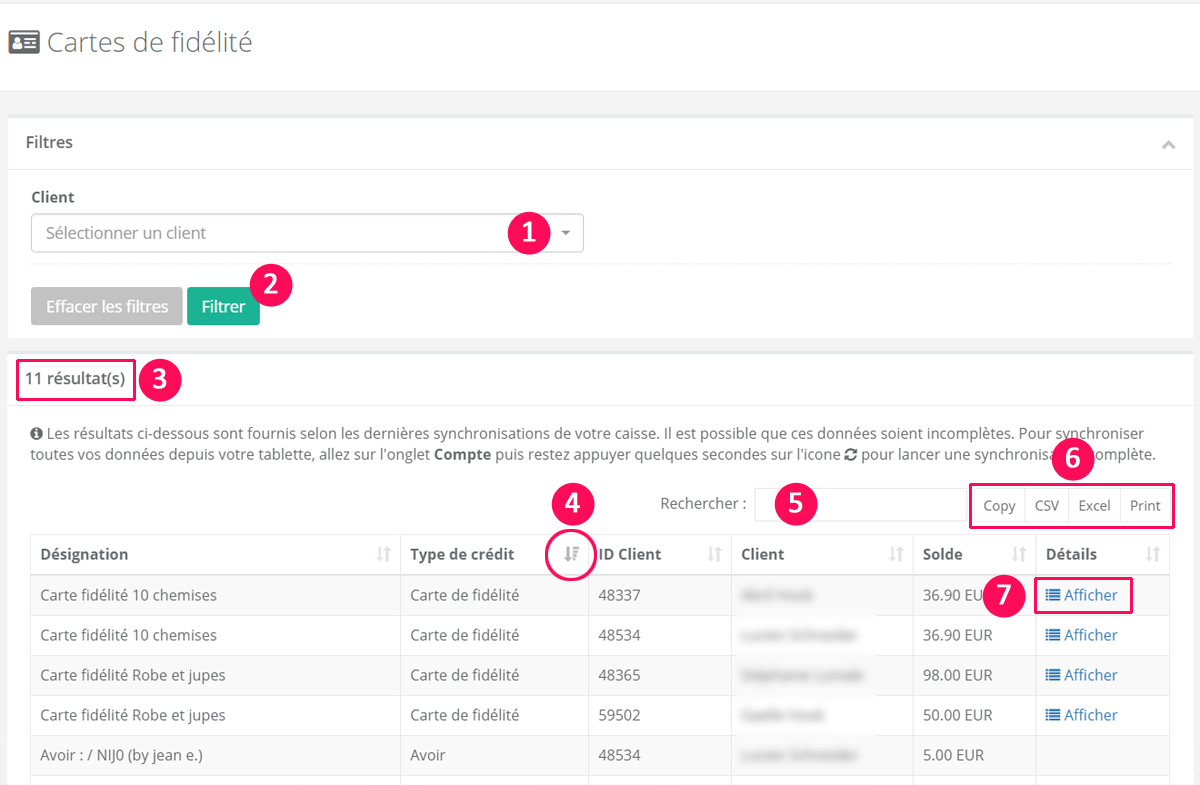This screenshot has width=1200, height=785.
Task: Click the ID Client column header
Action: pyautogui.click(x=660, y=554)
